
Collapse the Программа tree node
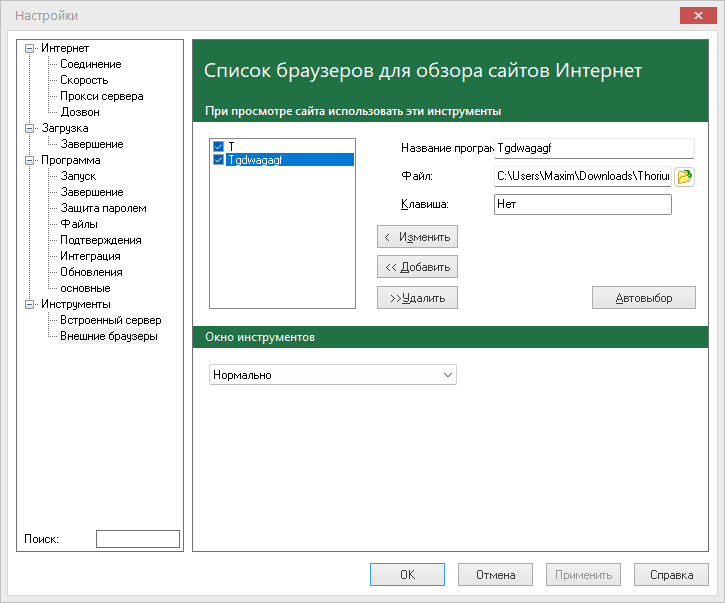pos(30,160)
